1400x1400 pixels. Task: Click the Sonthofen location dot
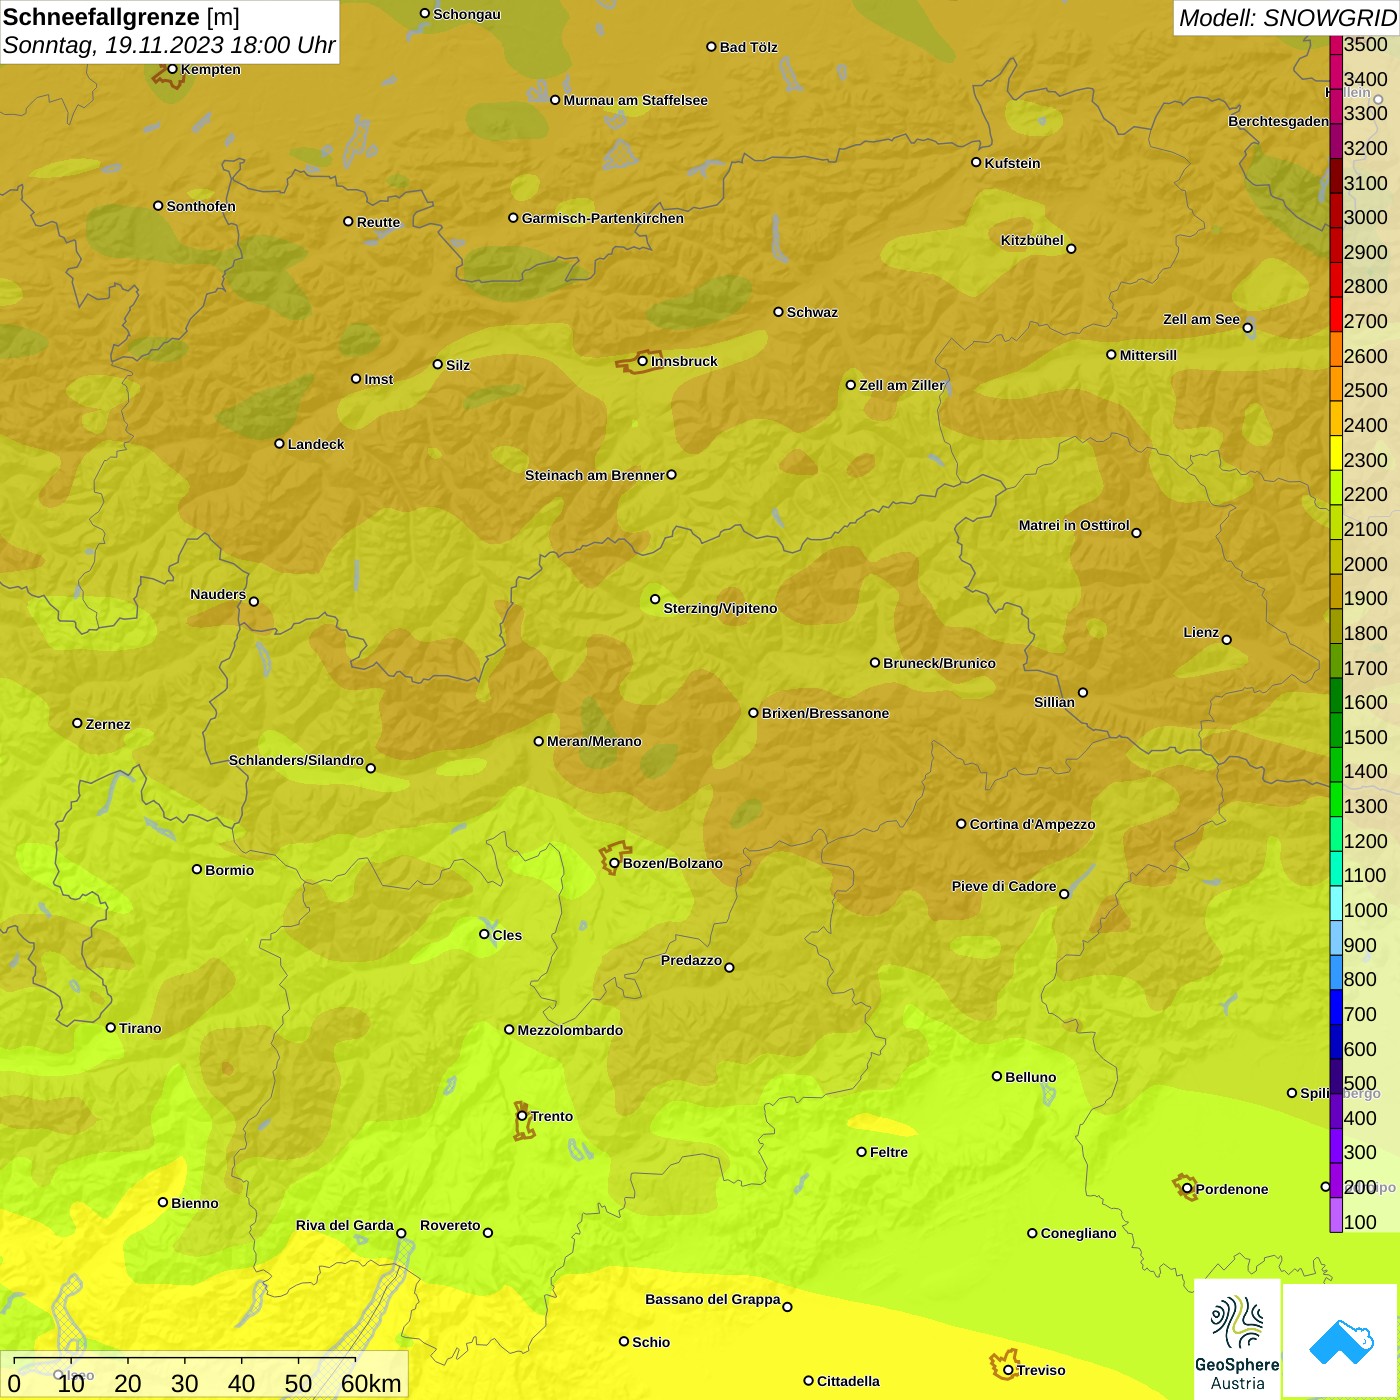pyautogui.click(x=158, y=206)
